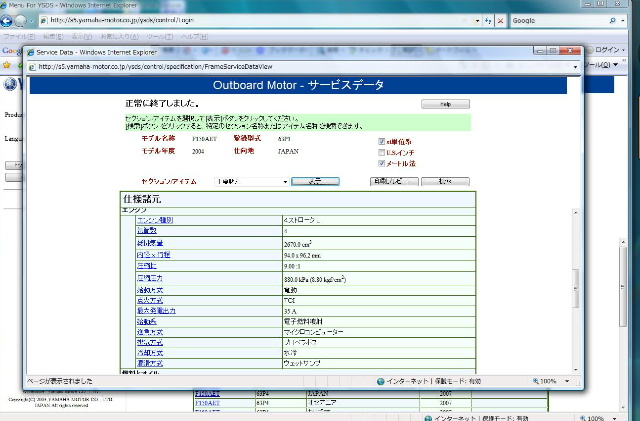This screenshot has width=640, height=421.
Task: Focus the Service Data window address bar
Action: [302, 67]
